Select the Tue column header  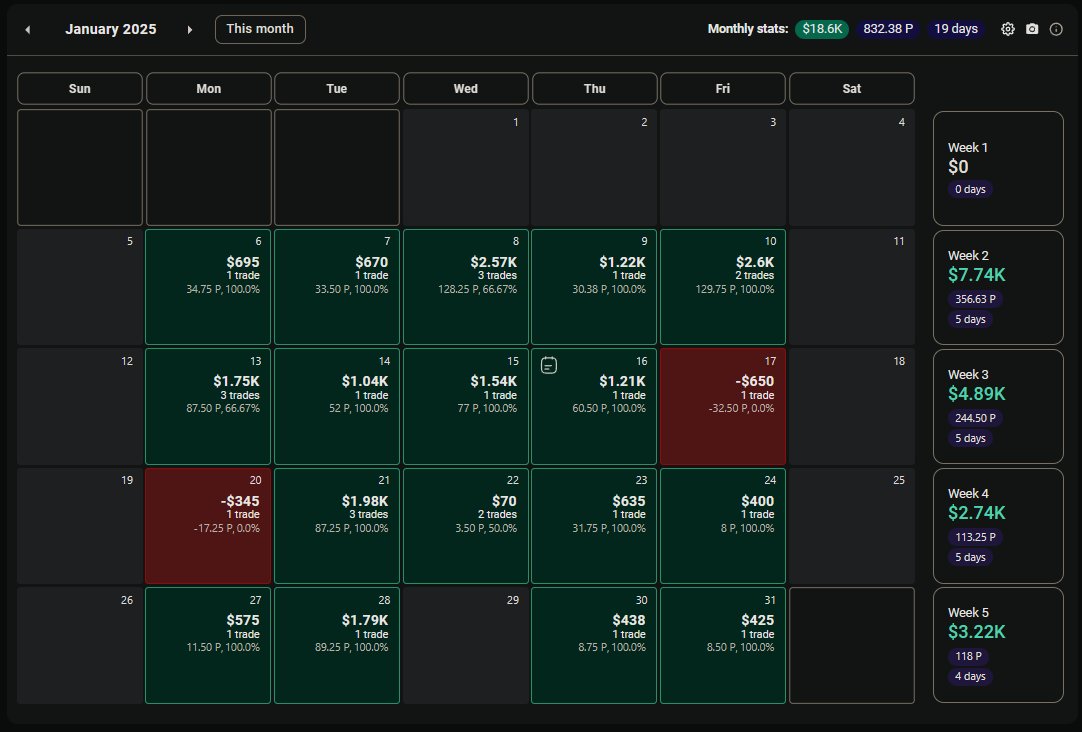tap(337, 88)
